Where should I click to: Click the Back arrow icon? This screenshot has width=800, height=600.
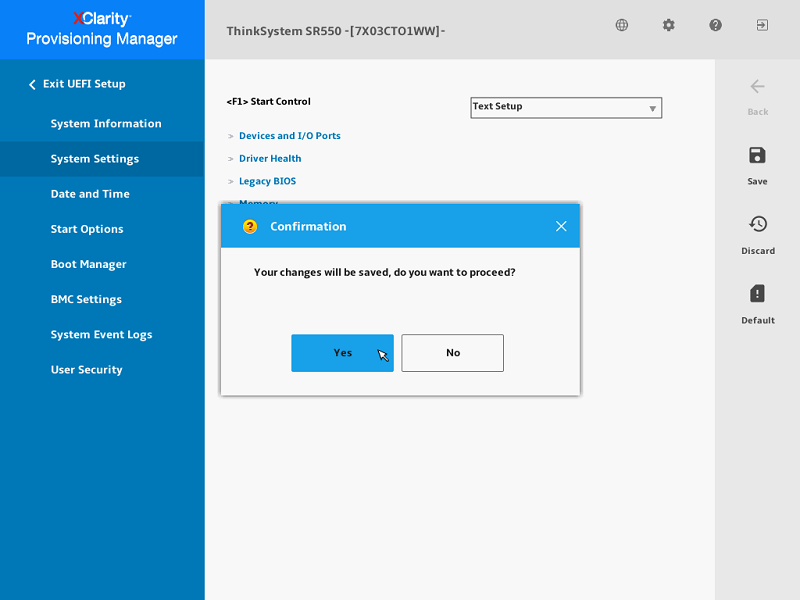click(757, 87)
